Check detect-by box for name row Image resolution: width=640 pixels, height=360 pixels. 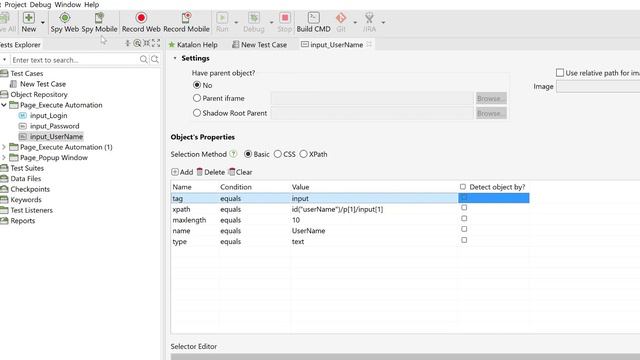[x=464, y=229]
